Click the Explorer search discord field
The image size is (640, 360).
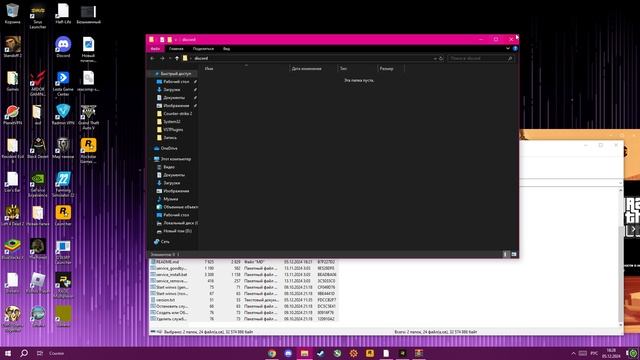coord(480,58)
